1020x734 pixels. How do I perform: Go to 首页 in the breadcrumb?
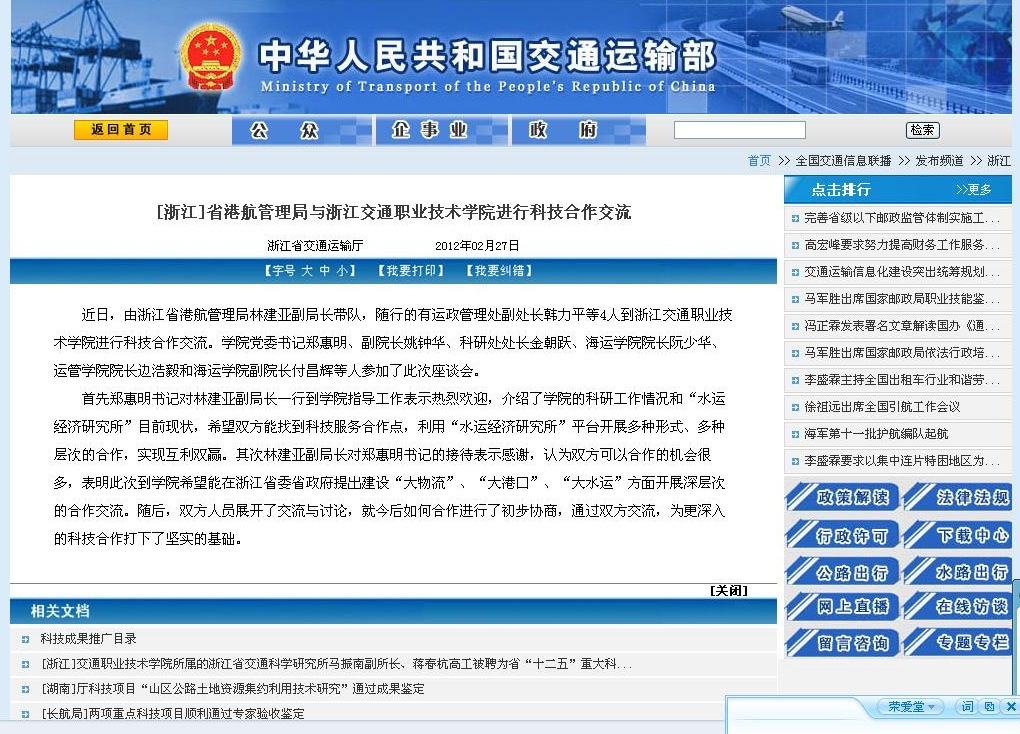[759, 161]
